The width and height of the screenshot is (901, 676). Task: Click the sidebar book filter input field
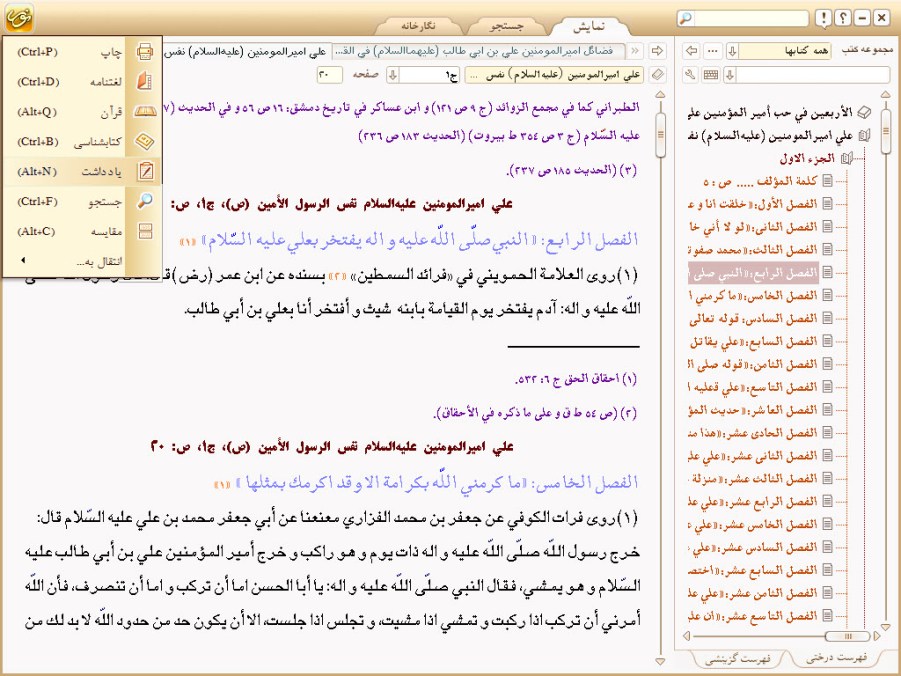[x=813, y=75]
